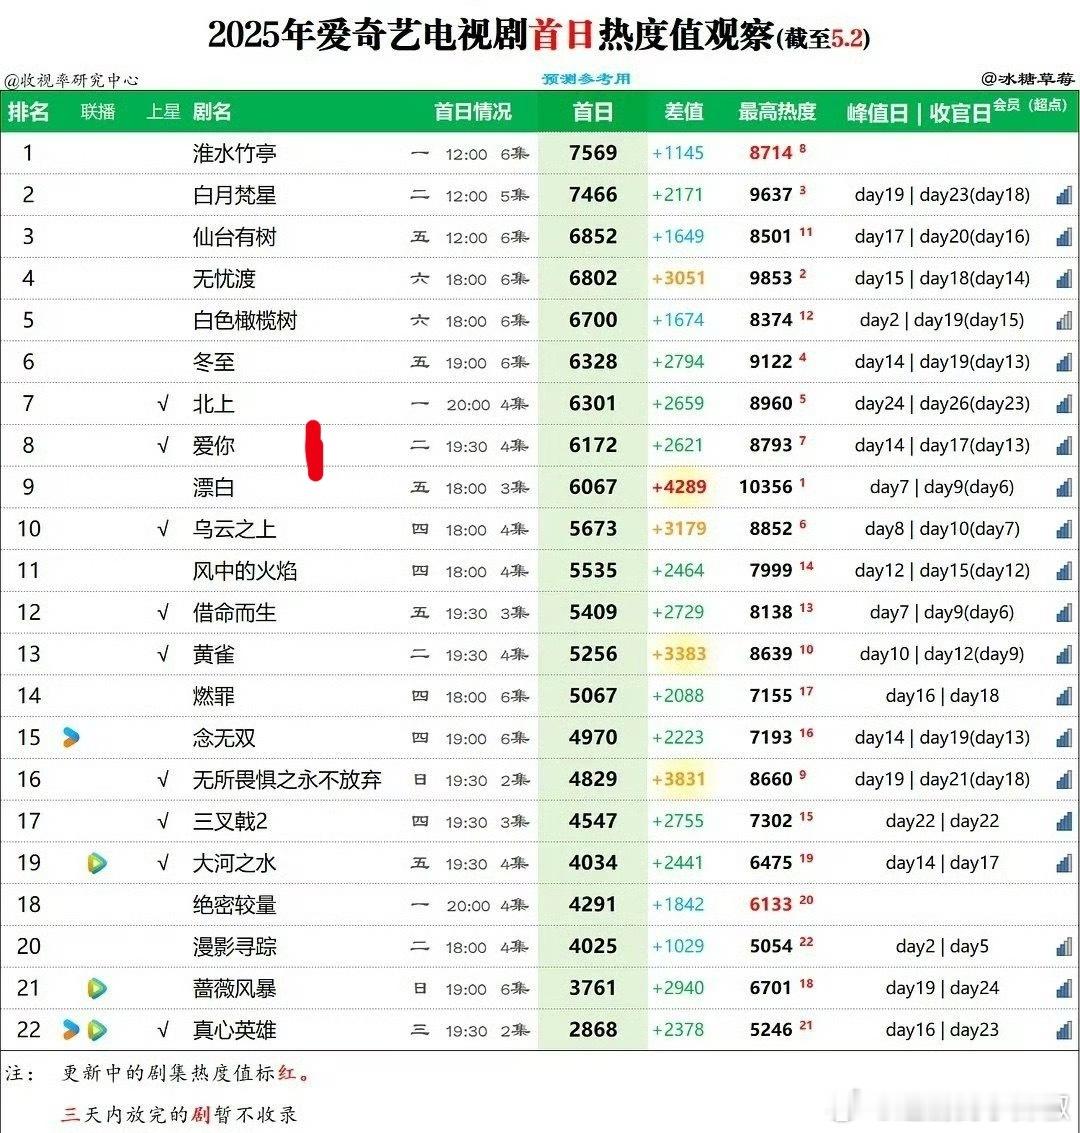
Task: Click the faded bar chart icon for 白色橄榄树
Action: pyautogui.click(x=1063, y=320)
